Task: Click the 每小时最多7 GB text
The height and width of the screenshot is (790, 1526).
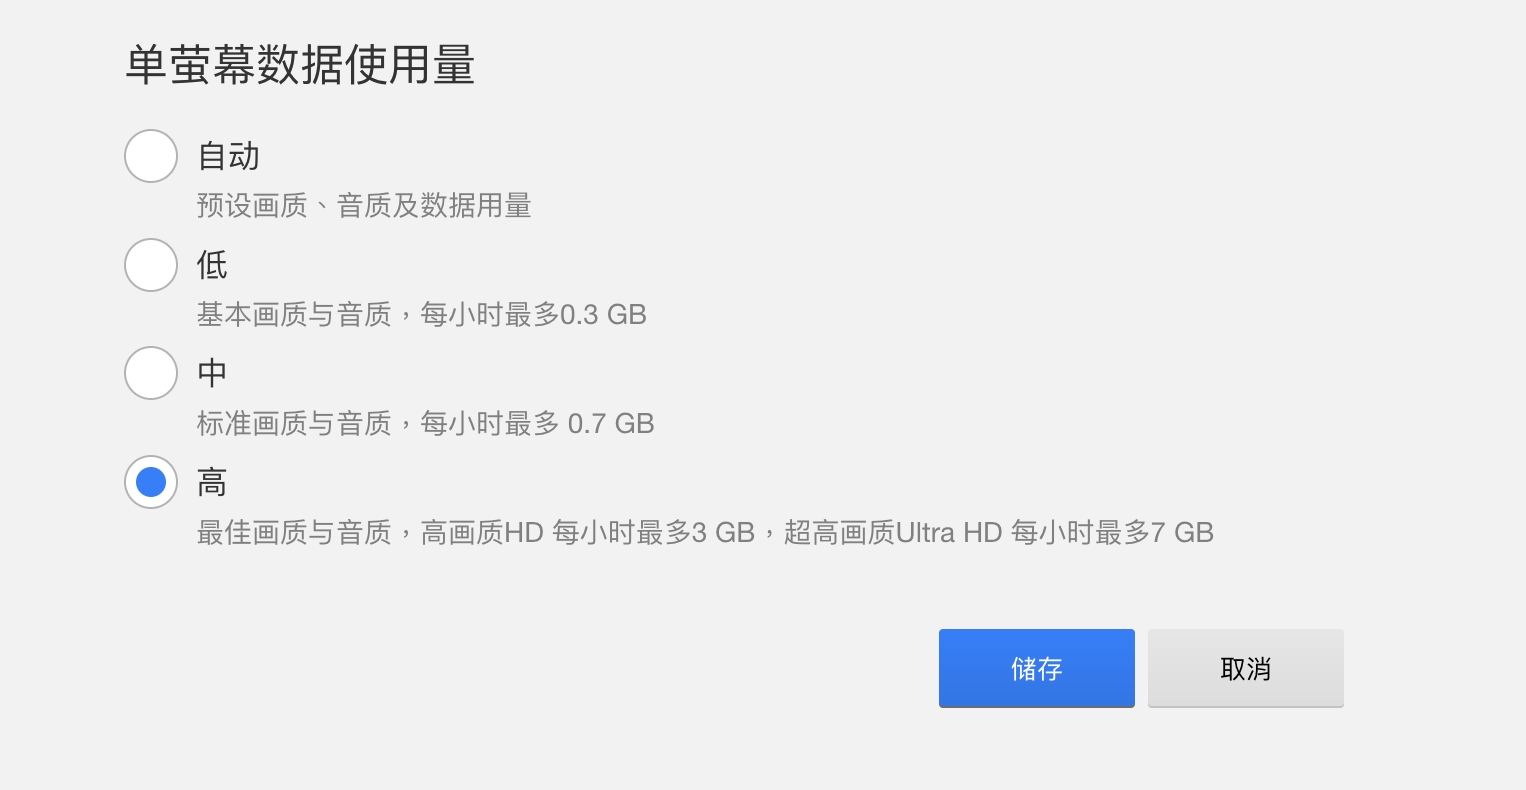Action: coord(1112,532)
